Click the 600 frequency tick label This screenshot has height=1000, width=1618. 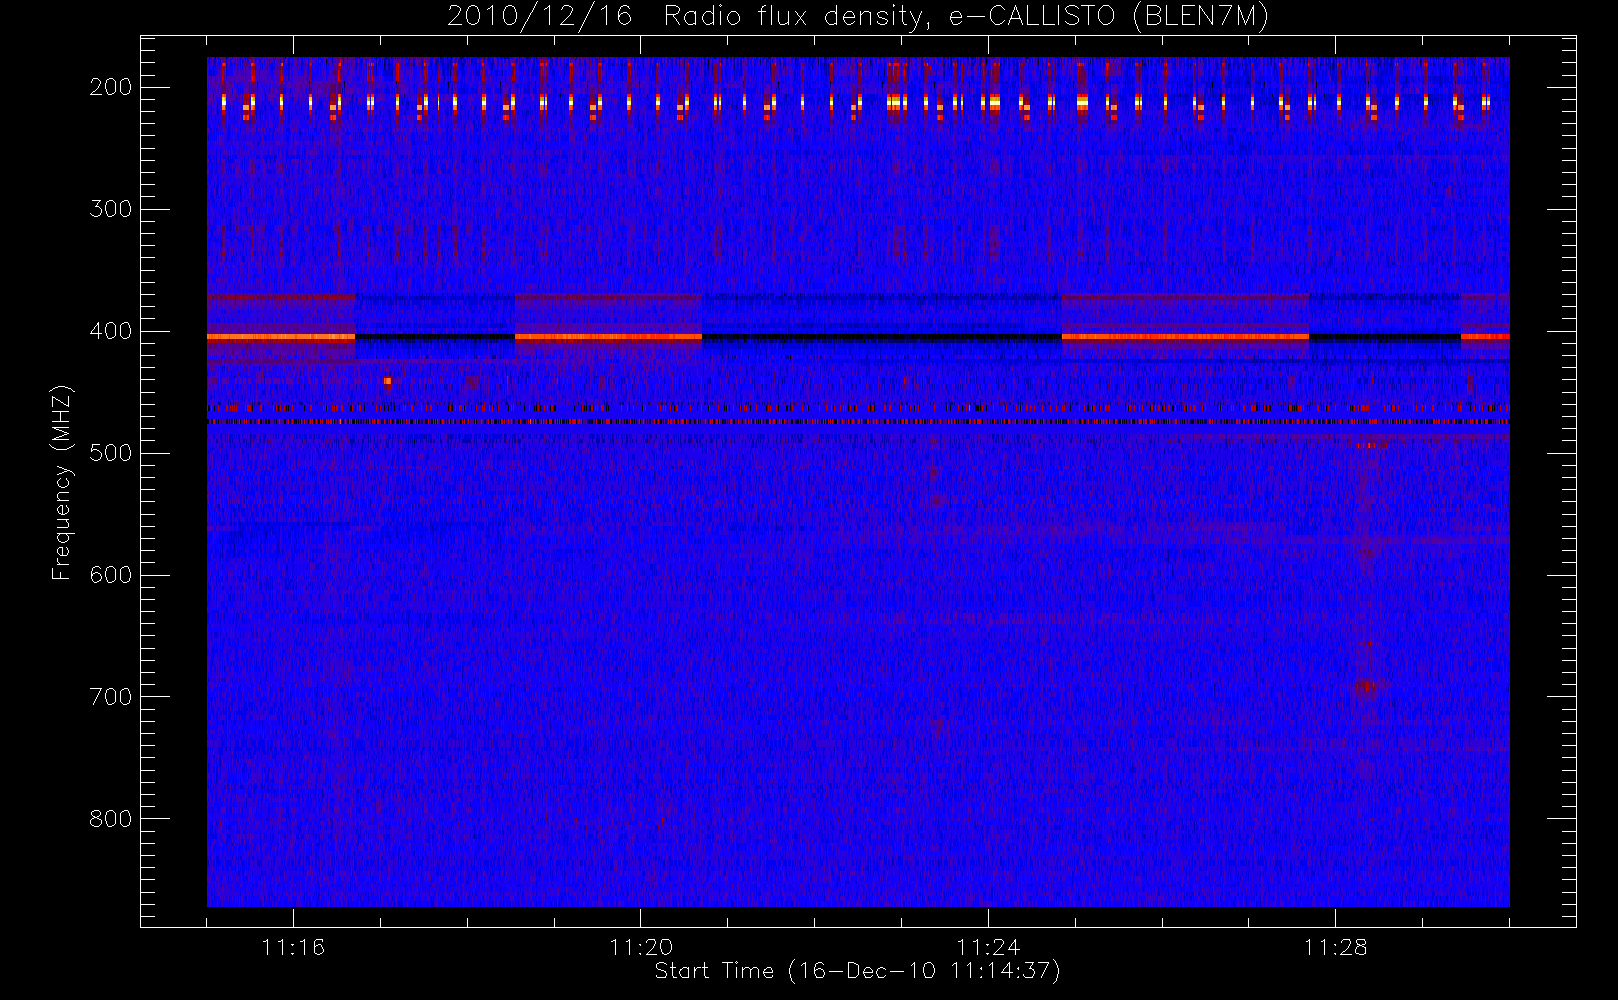[110, 575]
